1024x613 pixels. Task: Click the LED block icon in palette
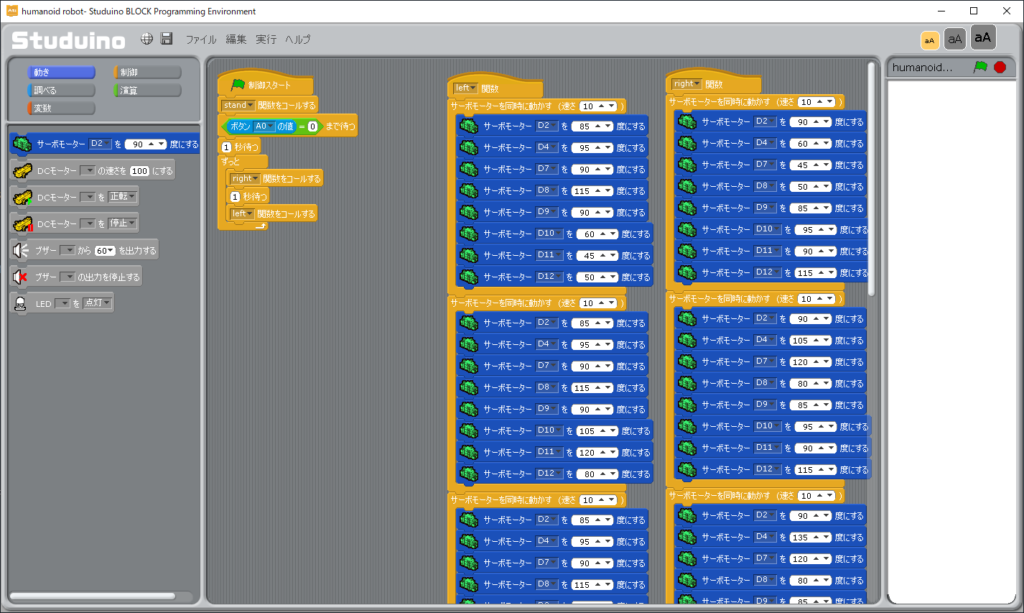coord(20,303)
